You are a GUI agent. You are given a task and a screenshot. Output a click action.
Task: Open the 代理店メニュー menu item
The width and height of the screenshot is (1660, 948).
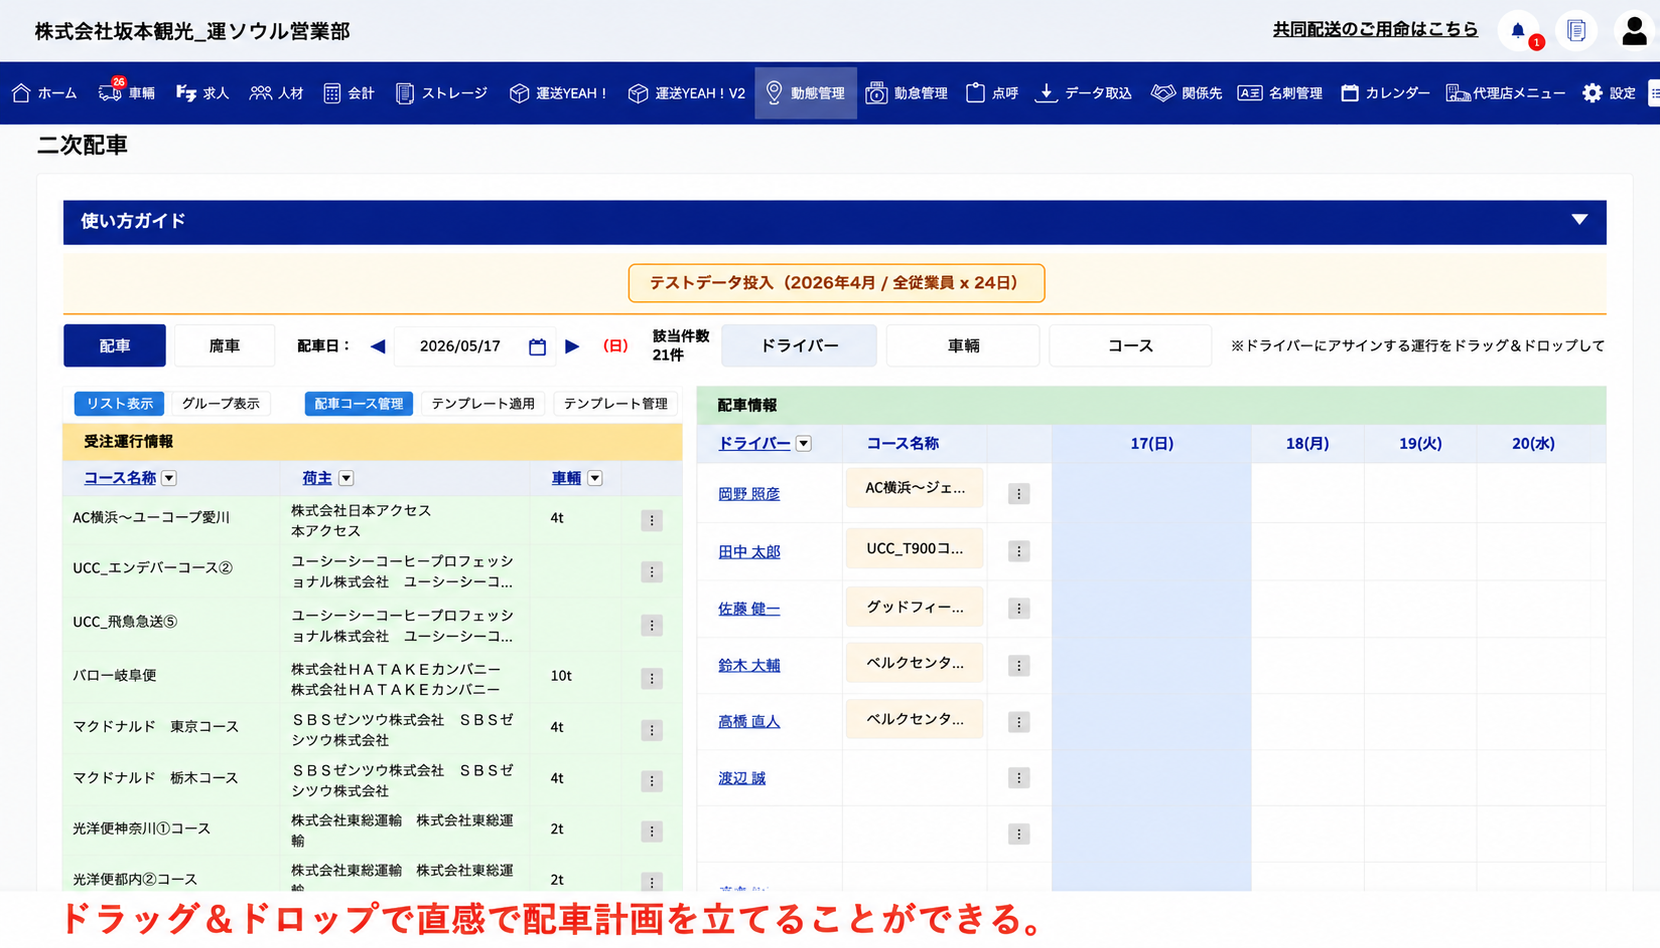coord(1506,93)
